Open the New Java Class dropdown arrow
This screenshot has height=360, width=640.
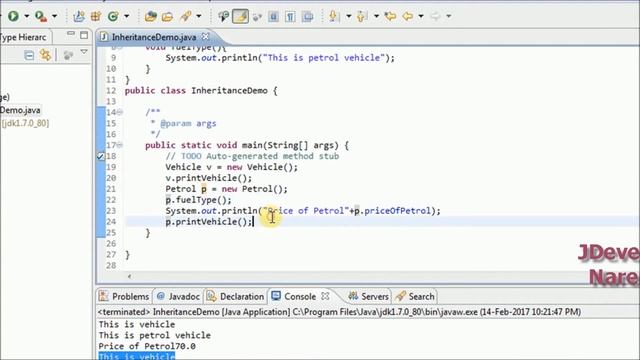(x=127, y=16)
